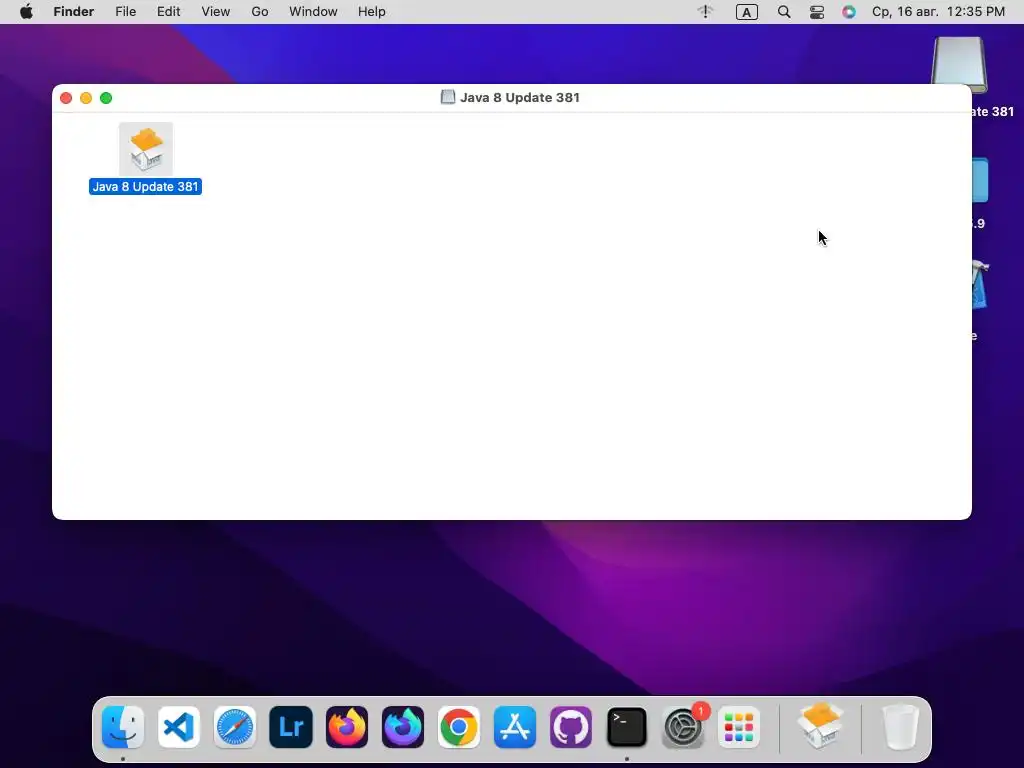Viewport: 1024px width, 768px height.
Task: Launch Safari from the Dock
Action: (234, 727)
